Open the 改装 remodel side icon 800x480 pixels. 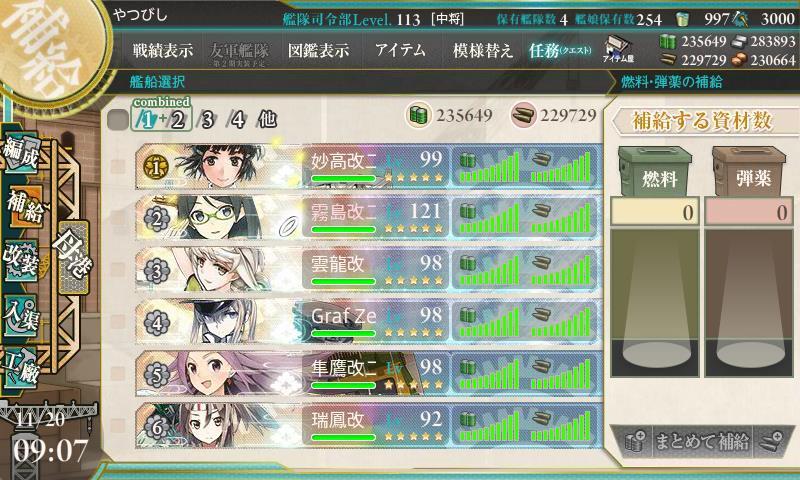[x=21, y=260]
